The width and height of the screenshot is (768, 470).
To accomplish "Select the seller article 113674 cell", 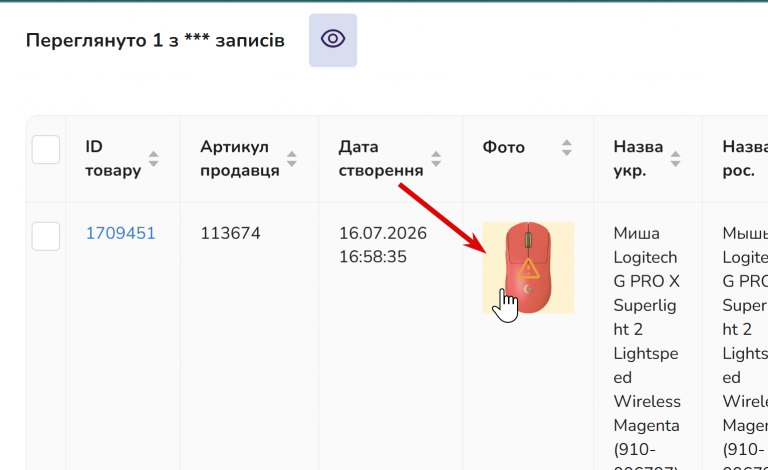I will coord(230,233).
